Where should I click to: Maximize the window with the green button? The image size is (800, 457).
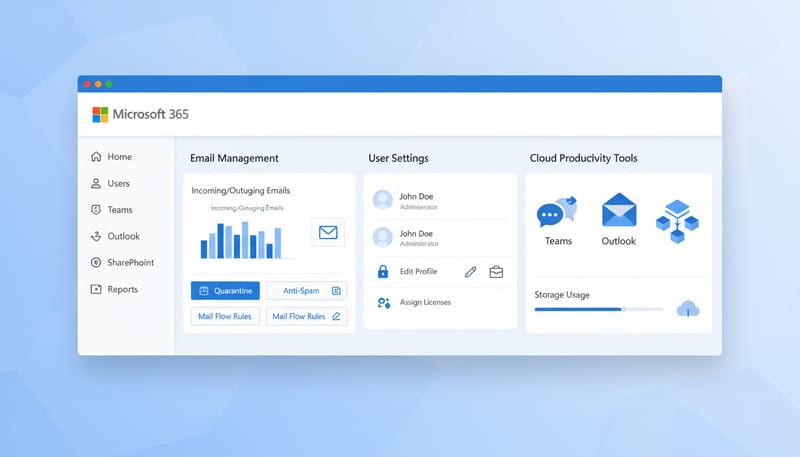coord(109,84)
